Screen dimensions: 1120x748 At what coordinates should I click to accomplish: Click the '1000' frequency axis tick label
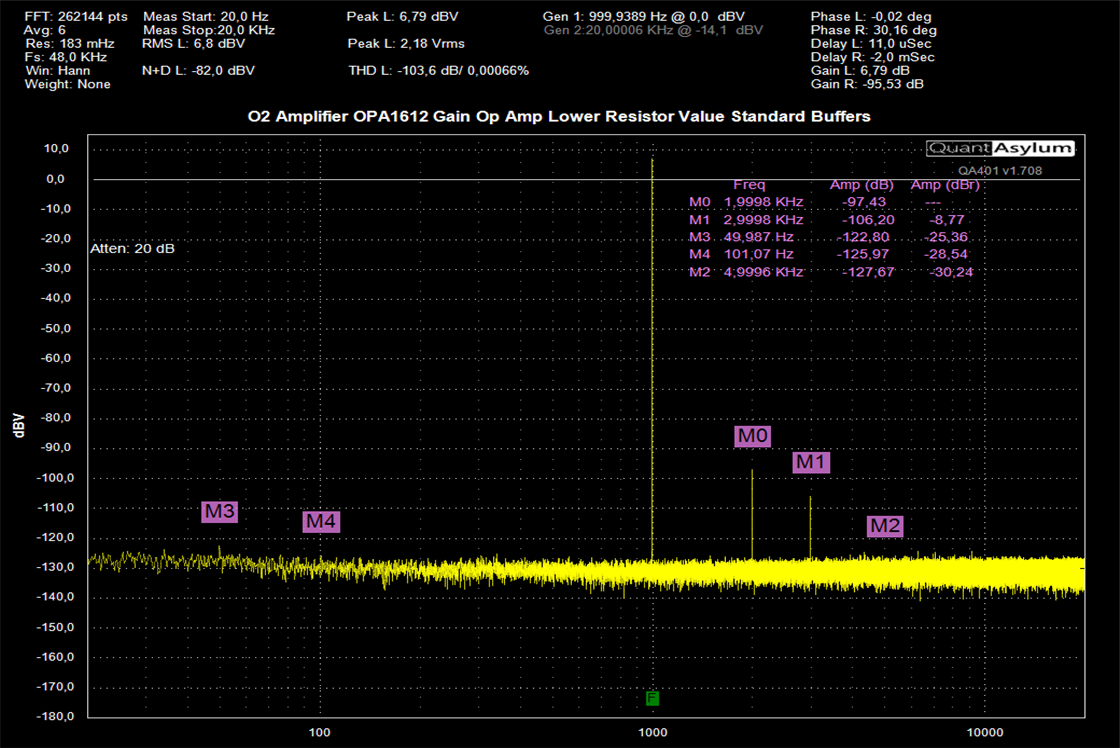[x=652, y=732]
